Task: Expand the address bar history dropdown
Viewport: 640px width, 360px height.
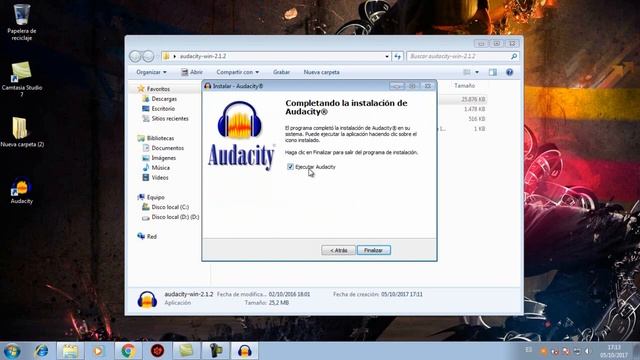Action: tap(387, 56)
